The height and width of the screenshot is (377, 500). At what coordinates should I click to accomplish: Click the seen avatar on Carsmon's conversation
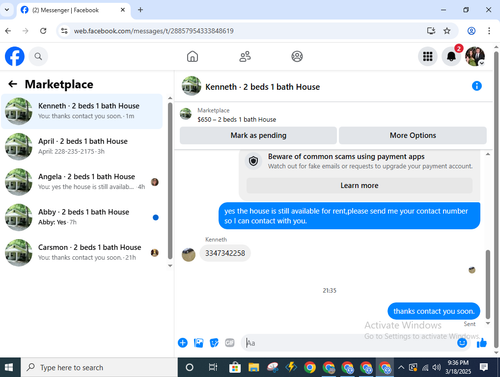click(155, 253)
